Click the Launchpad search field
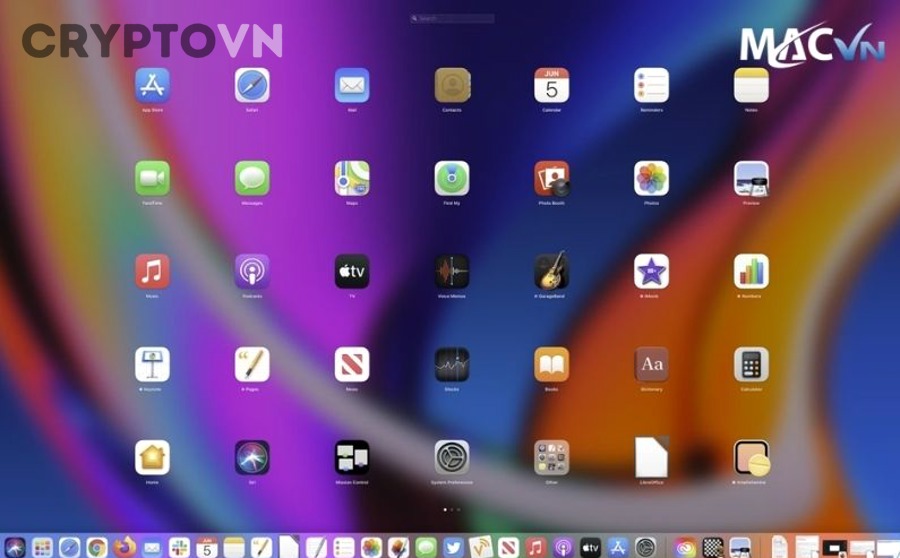This screenshot has width=900, height=558. click(452, 18)
